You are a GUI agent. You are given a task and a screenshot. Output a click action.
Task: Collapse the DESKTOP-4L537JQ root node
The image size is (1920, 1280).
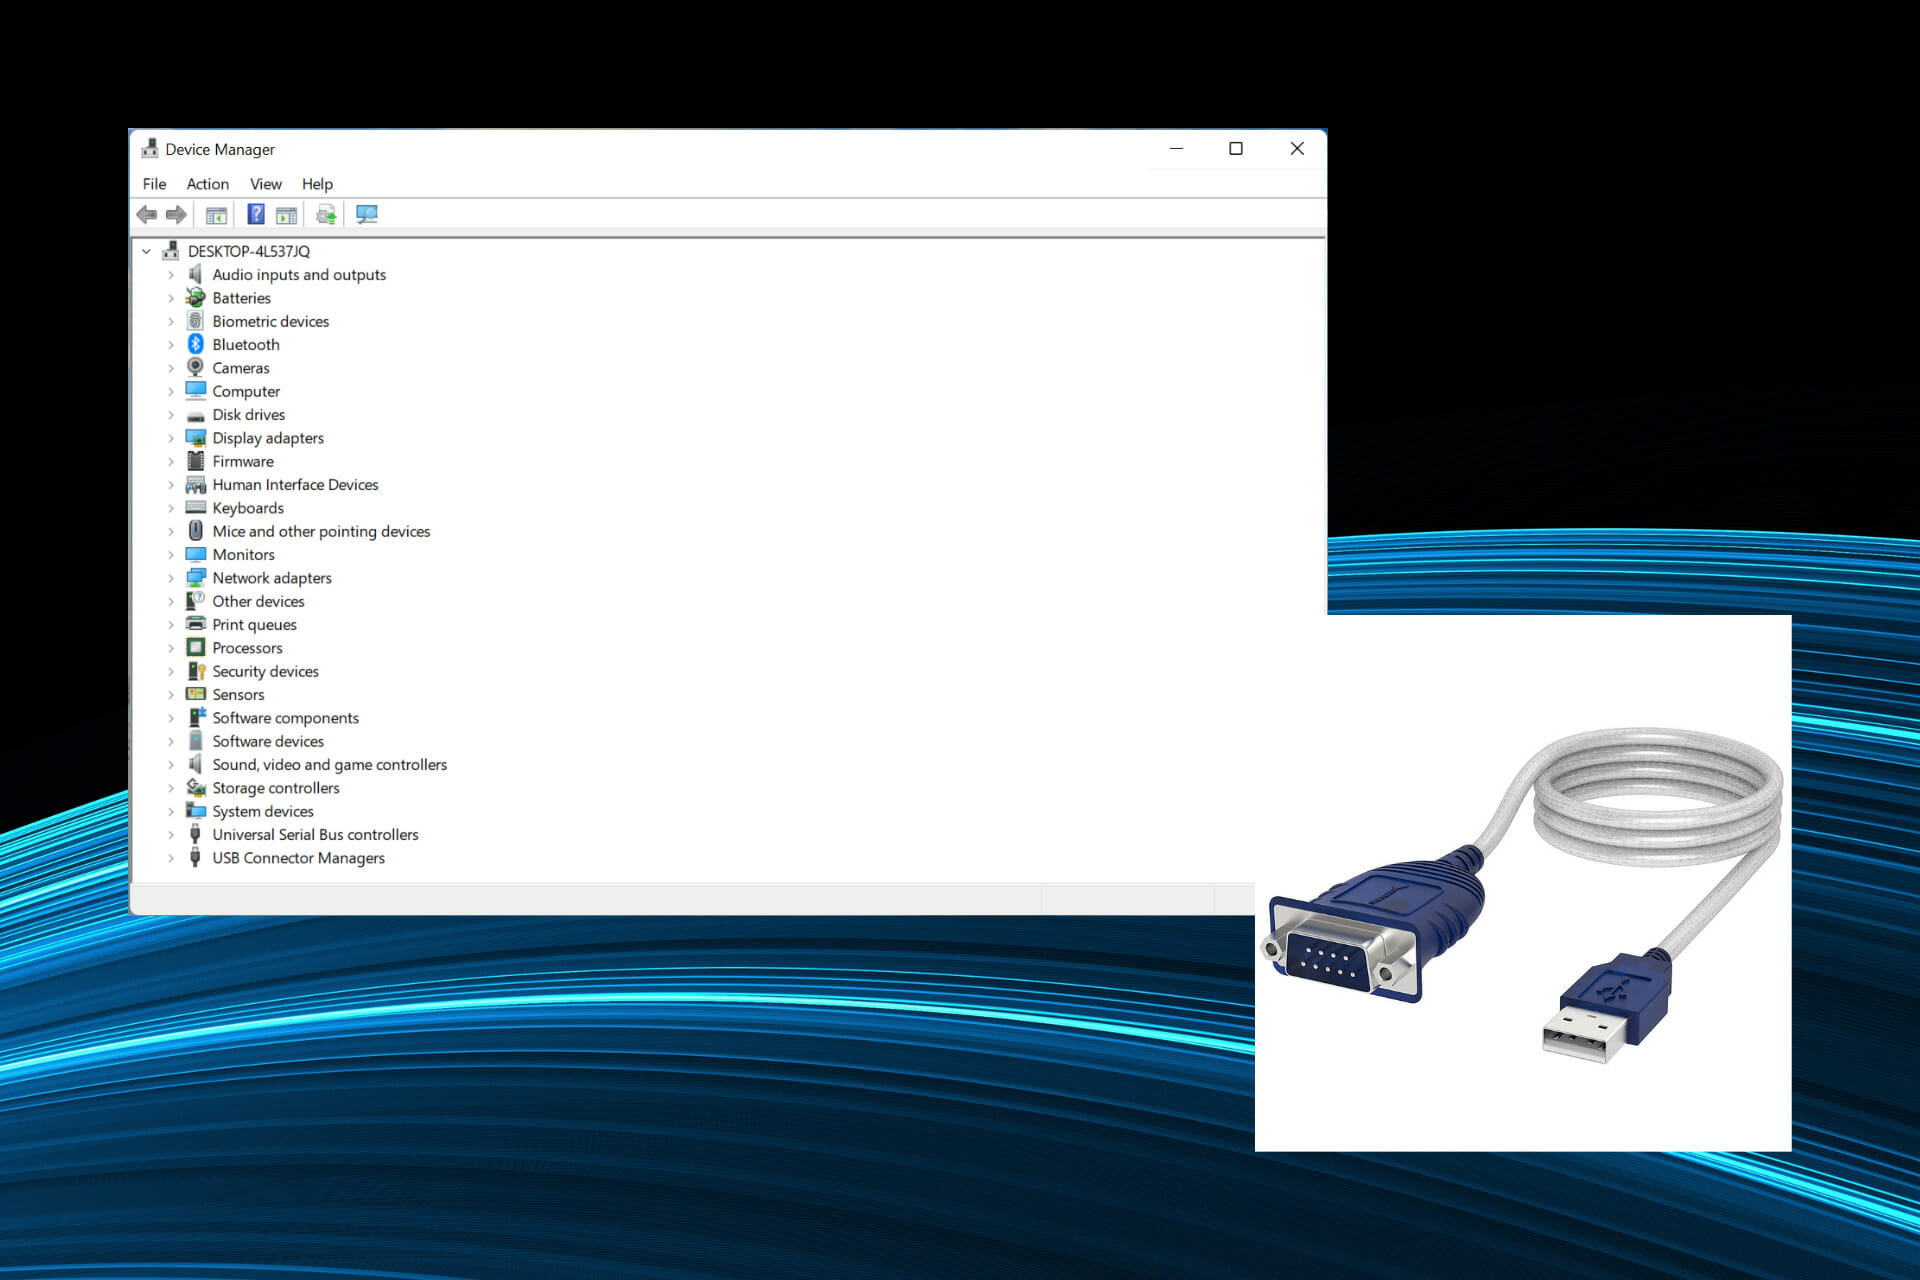click(x=147, y=251)
